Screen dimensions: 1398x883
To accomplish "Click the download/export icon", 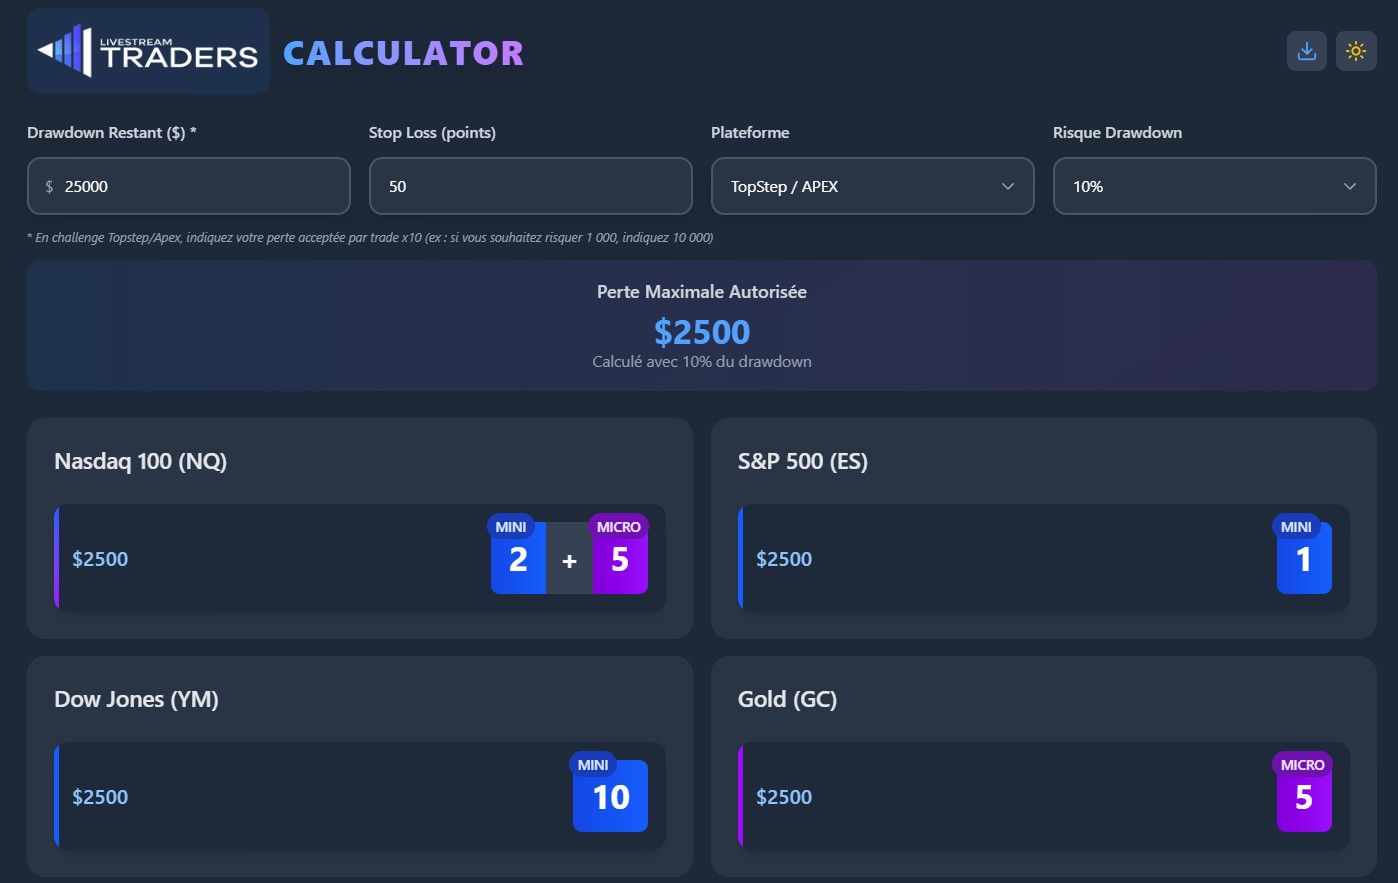I will (x=1306, y=50).
